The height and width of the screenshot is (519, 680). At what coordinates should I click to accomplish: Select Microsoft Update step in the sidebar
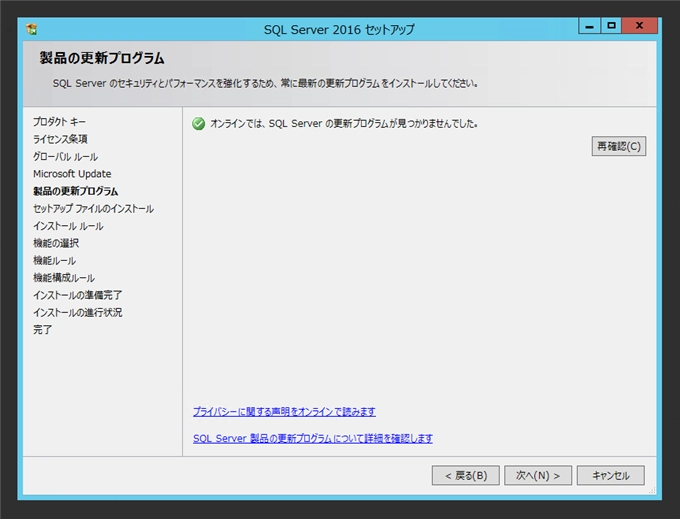click(72, 174)
